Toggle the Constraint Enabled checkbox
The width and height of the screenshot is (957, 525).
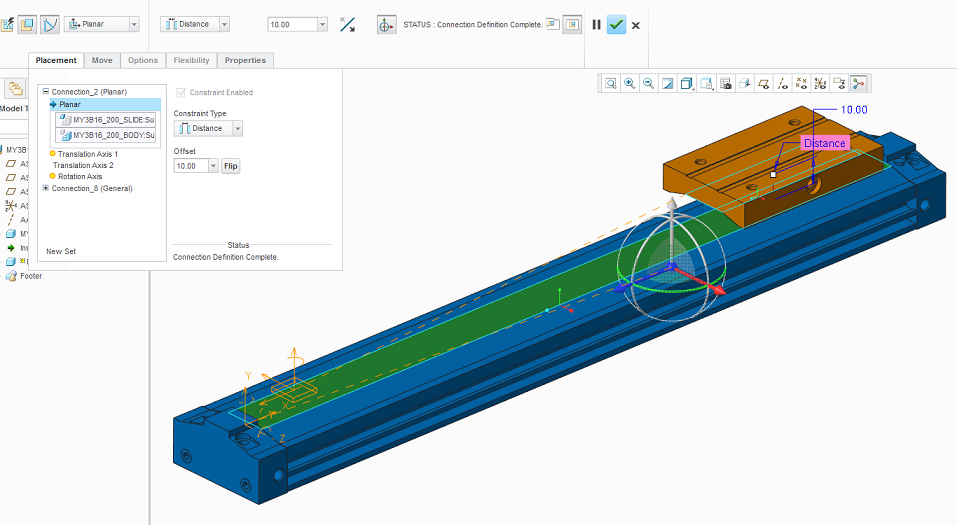(x=181, y=93)
